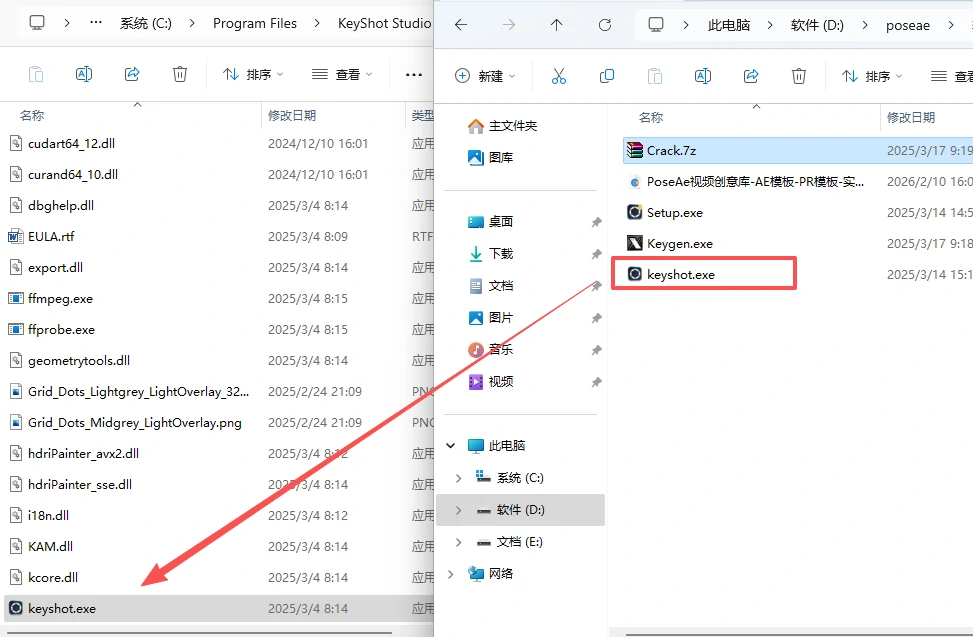Click 软件 (D:) breadcrumb in right address bar
The image size is (973, 637).
pyautogui.click(x=817, y=25)
